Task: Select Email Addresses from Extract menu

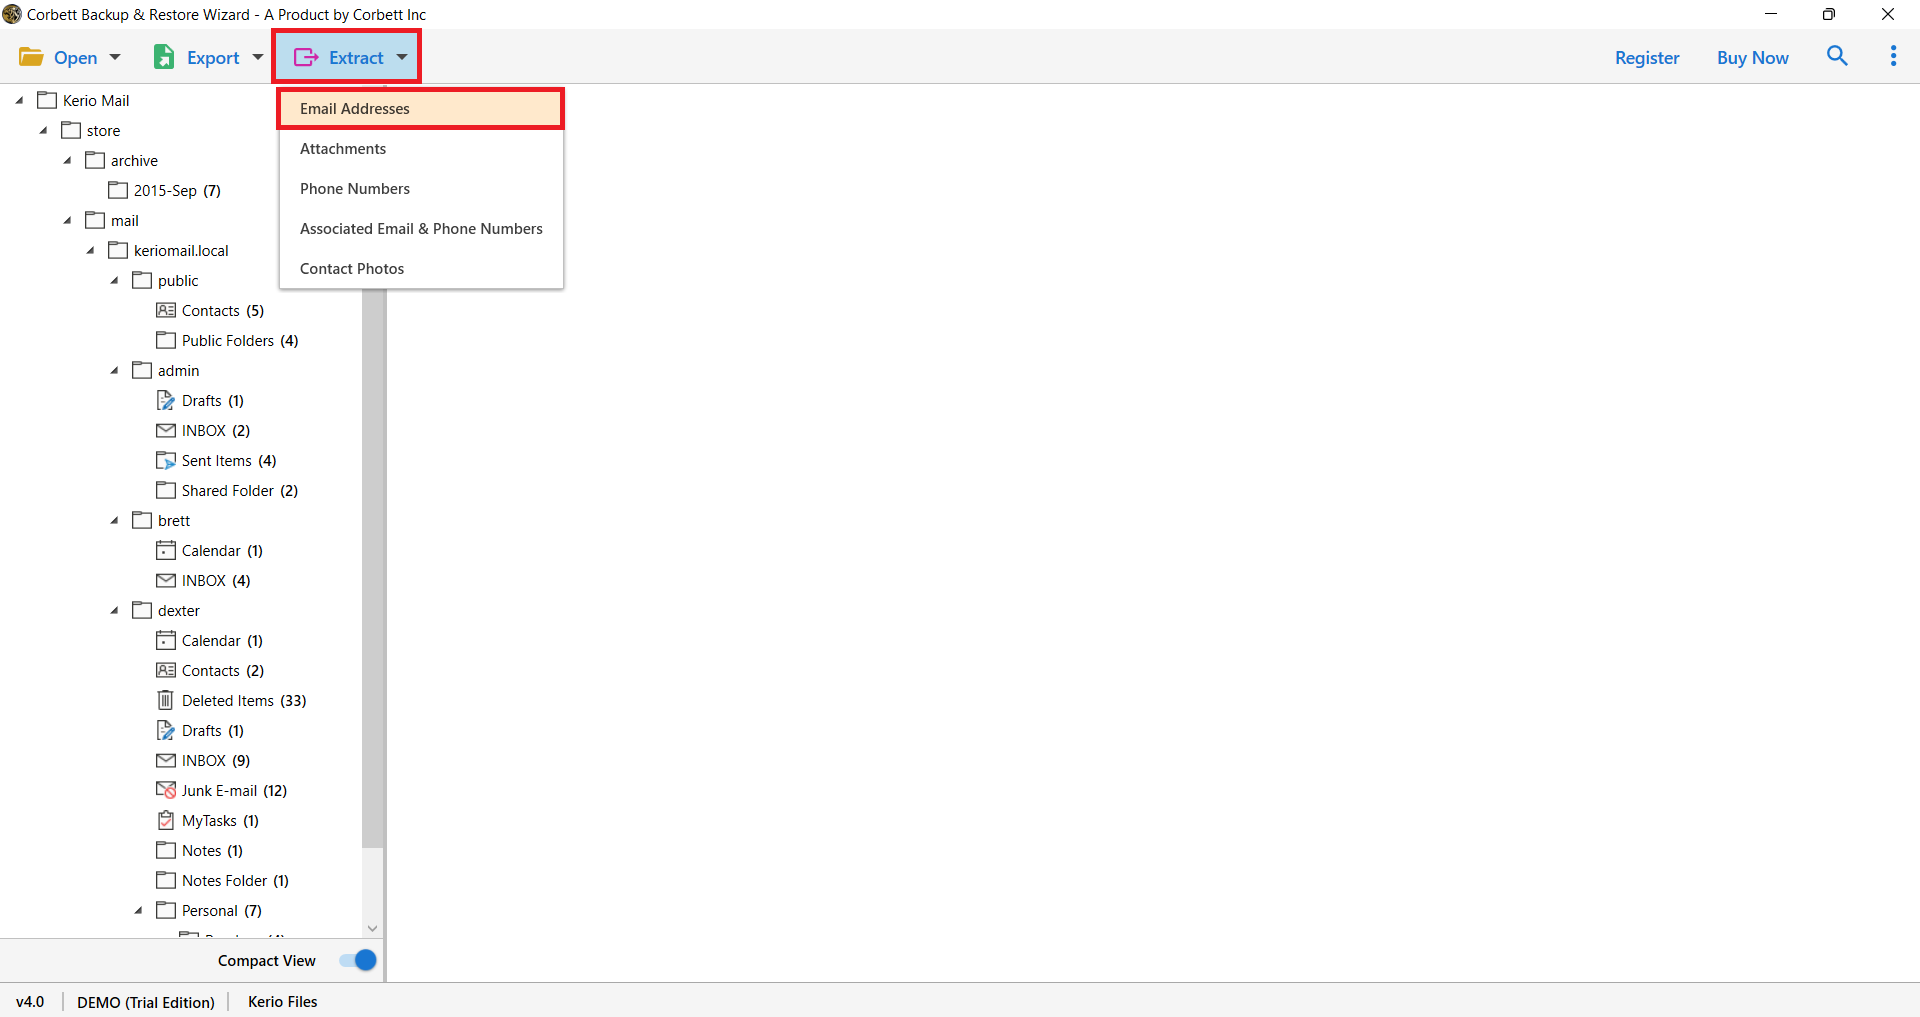Action: 421,108
